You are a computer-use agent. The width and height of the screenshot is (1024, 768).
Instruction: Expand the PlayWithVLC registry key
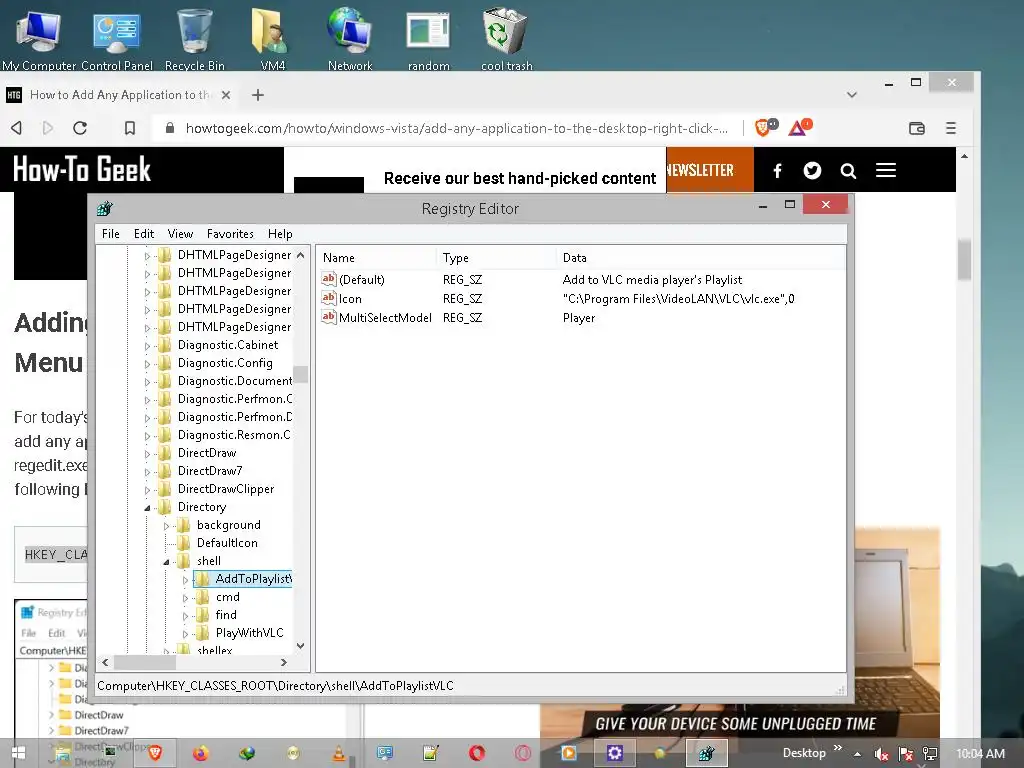pyautogui.click(x=185, y=633)
